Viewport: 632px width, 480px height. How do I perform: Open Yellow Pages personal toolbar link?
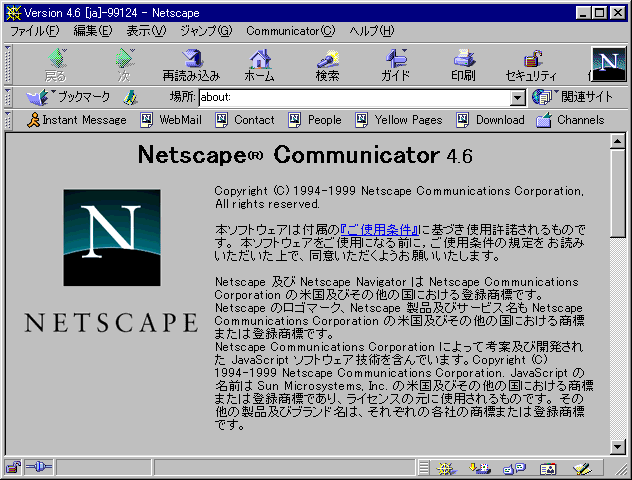[399, 120]
